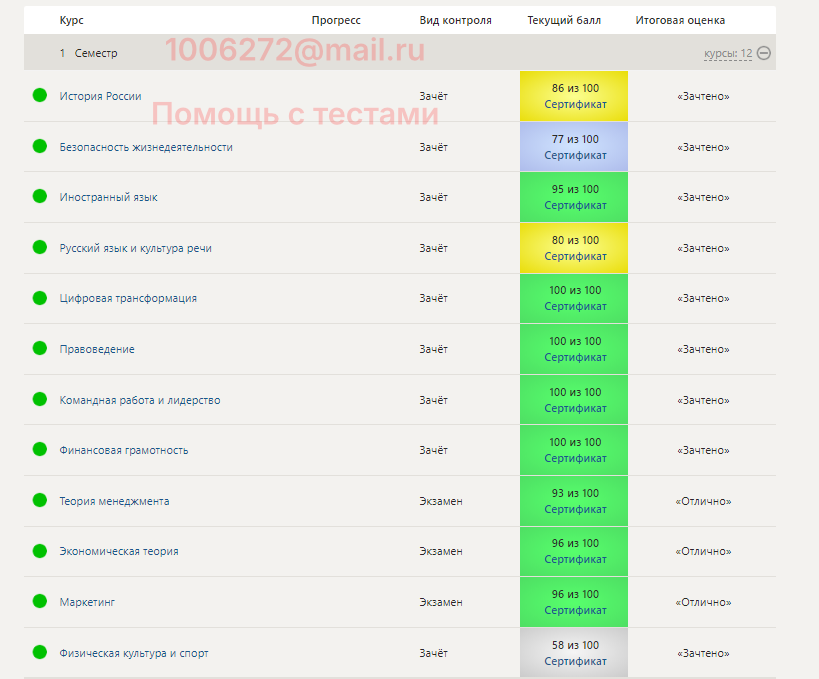
Task: Open the Цифровая трансформация course
Action: [x=128, y=298]
